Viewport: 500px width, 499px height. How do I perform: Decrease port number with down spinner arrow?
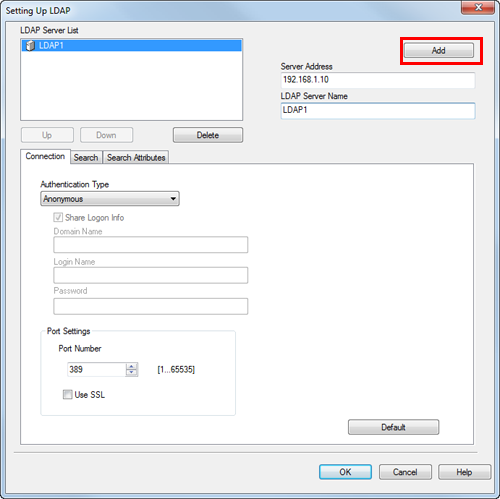[132, 373]
